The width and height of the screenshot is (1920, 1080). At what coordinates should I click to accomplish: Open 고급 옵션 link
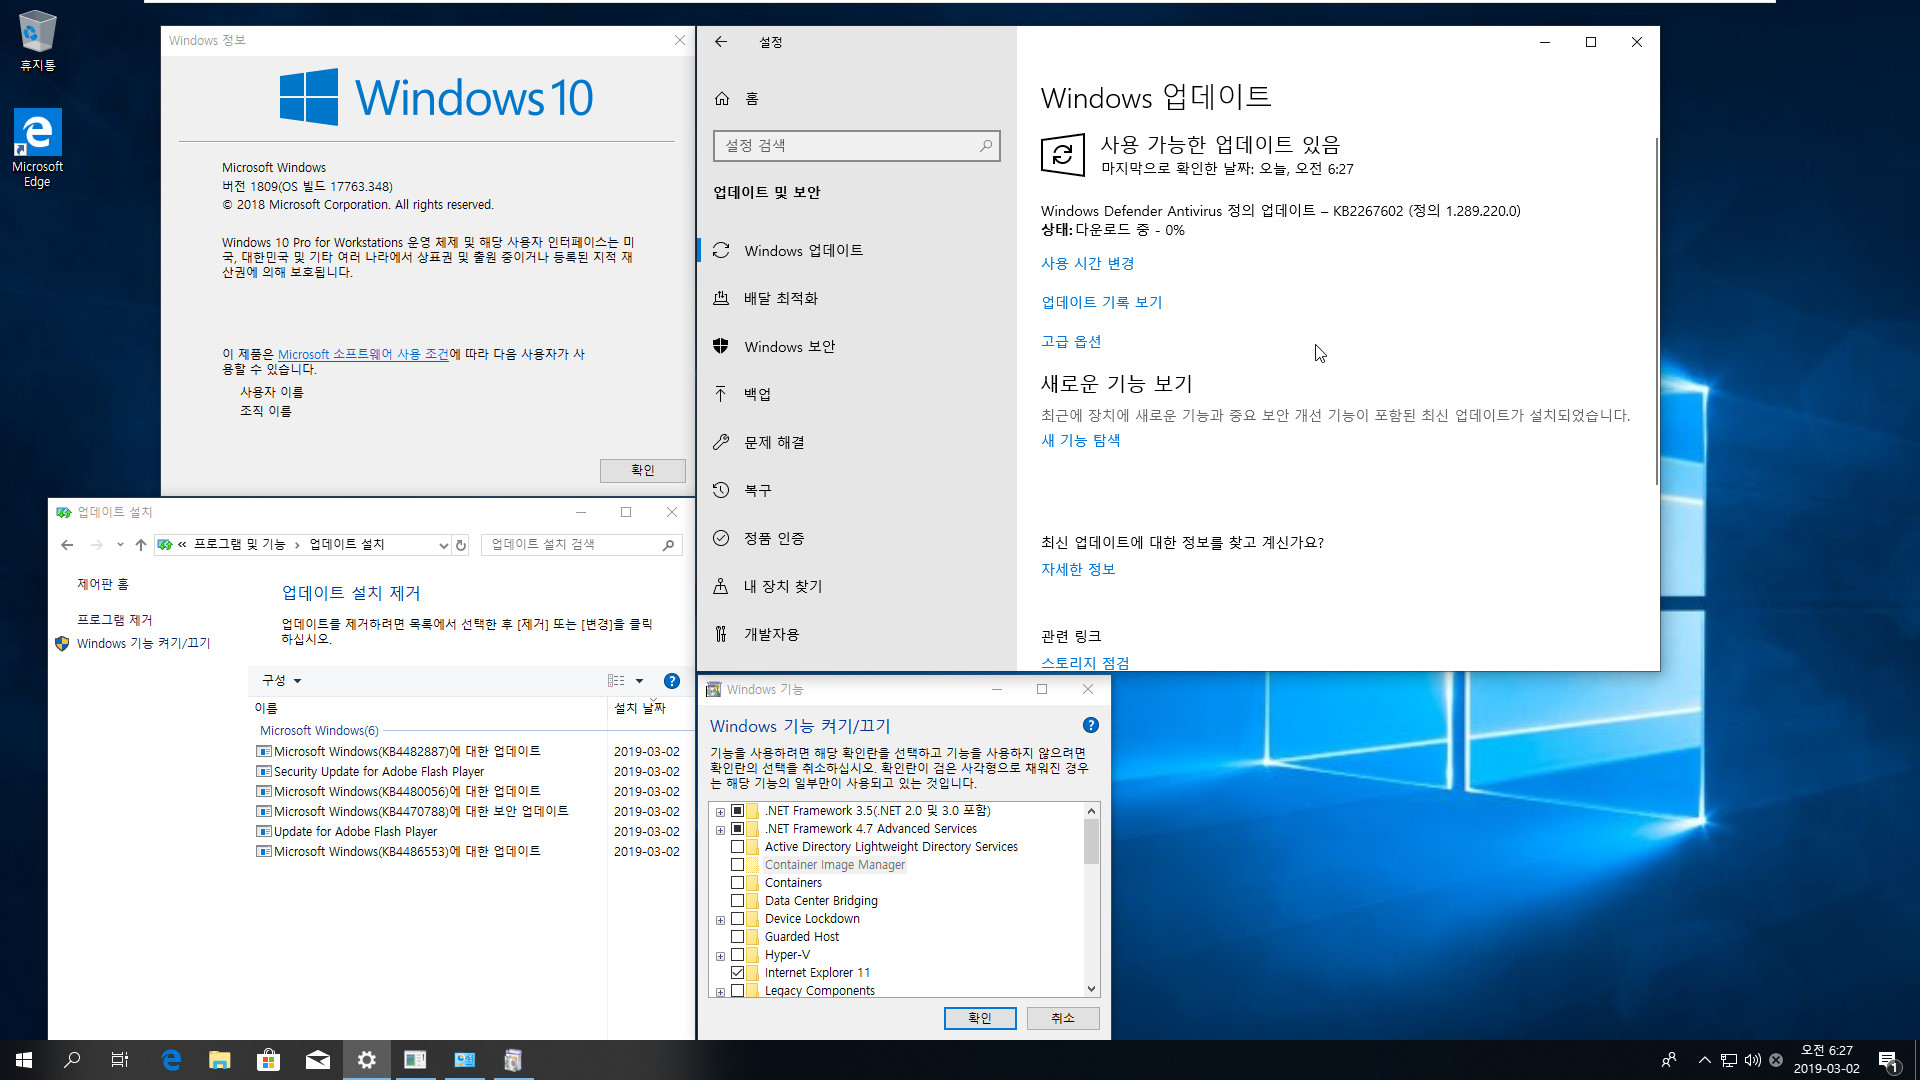point(1071,342)
